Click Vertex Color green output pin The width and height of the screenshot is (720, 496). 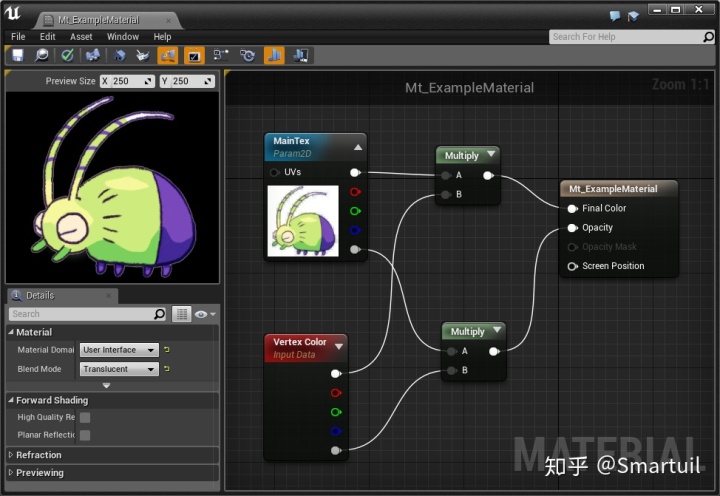tap(336, 412)
